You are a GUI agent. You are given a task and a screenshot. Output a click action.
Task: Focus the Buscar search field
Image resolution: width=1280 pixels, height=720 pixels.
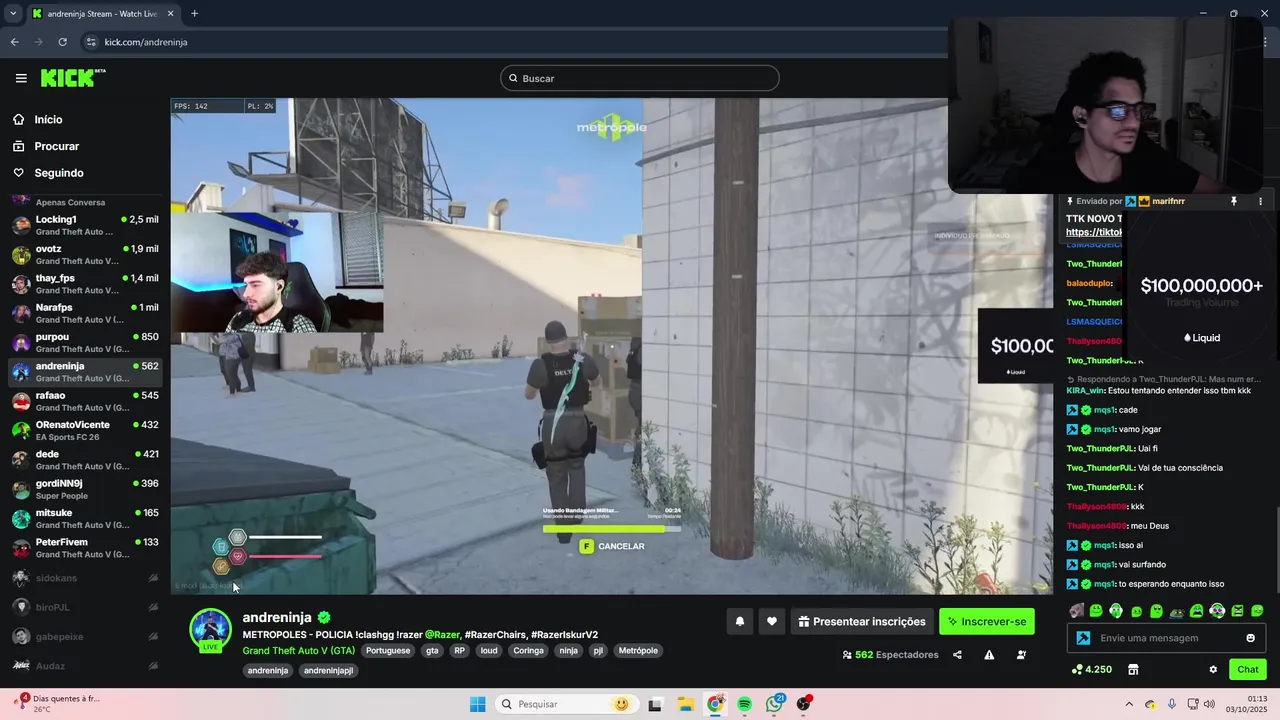pyautogui.click(x=640, y=78)
